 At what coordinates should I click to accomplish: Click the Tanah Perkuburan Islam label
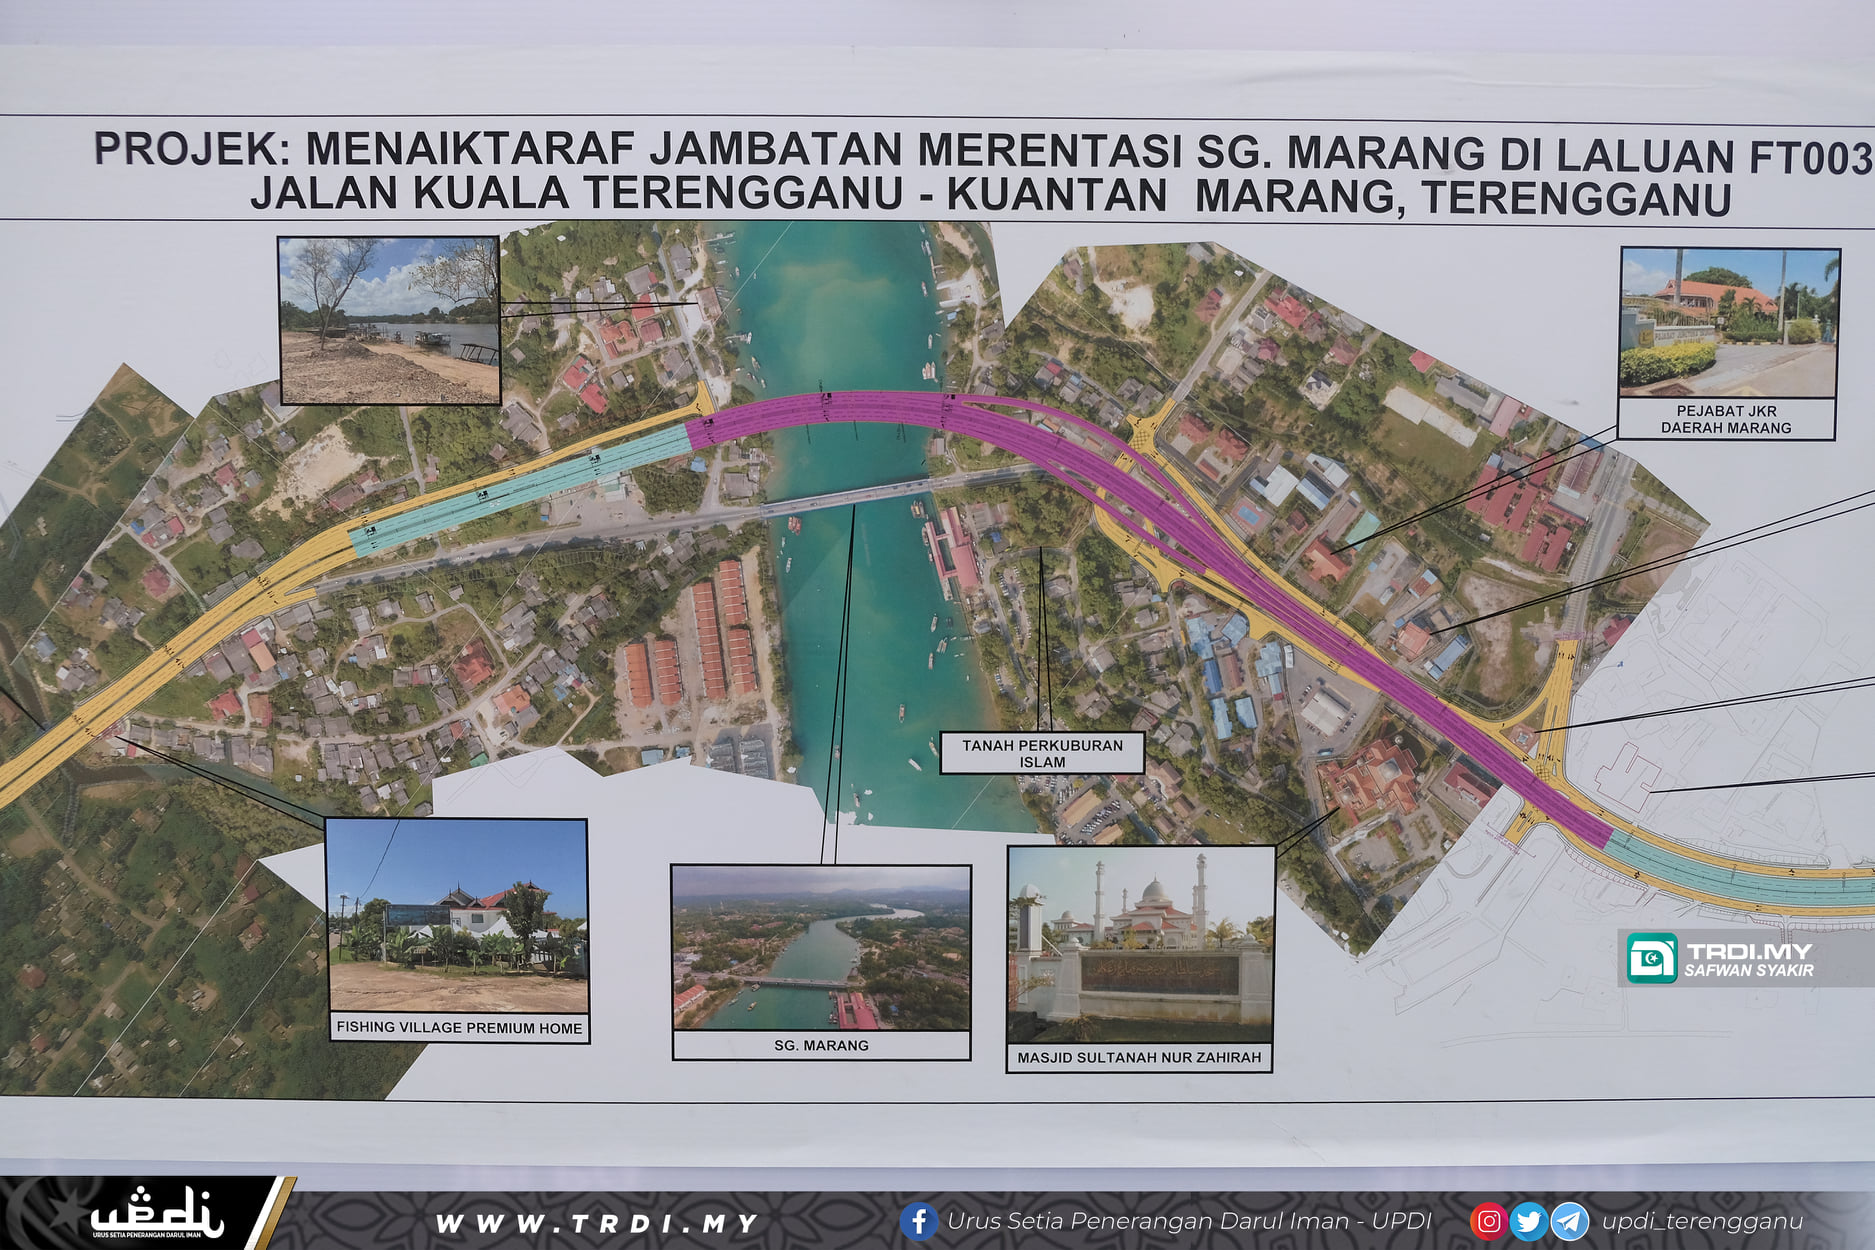(x=1042, y=753)
